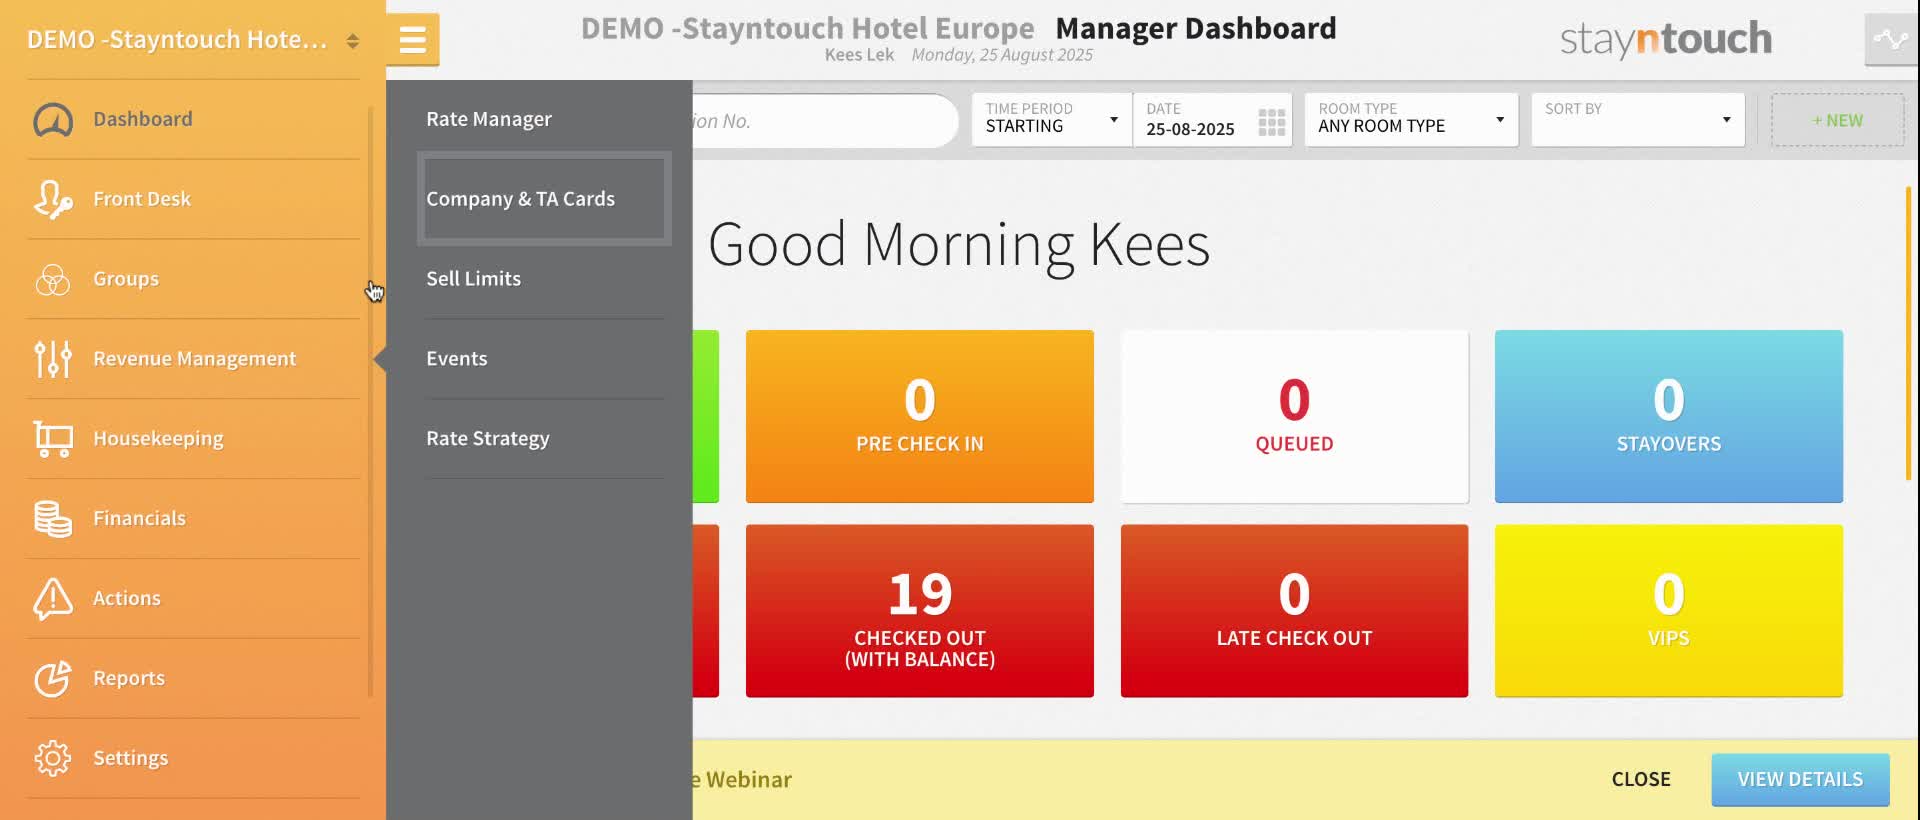The image size is (1920, 820).
Task: Open the Room Type dropdown
Action: coord(1411,120)
